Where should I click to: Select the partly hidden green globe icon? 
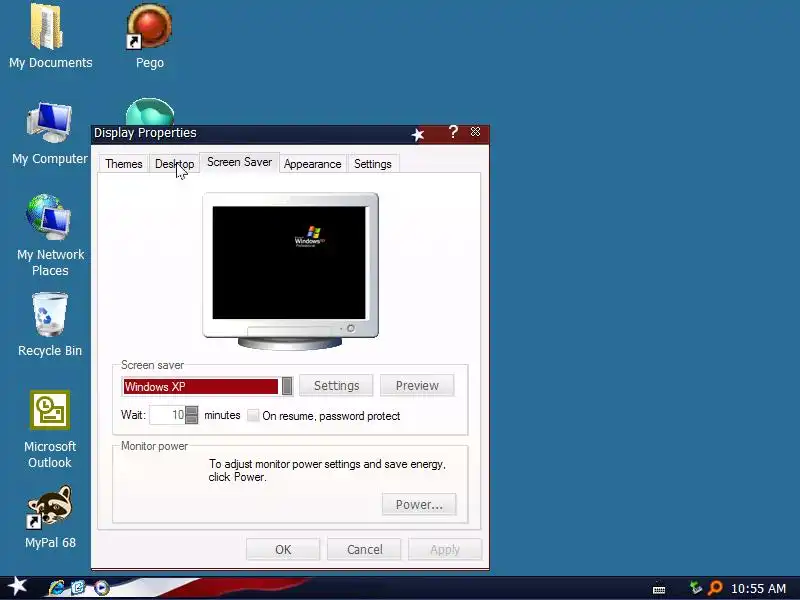pos(150,111)
